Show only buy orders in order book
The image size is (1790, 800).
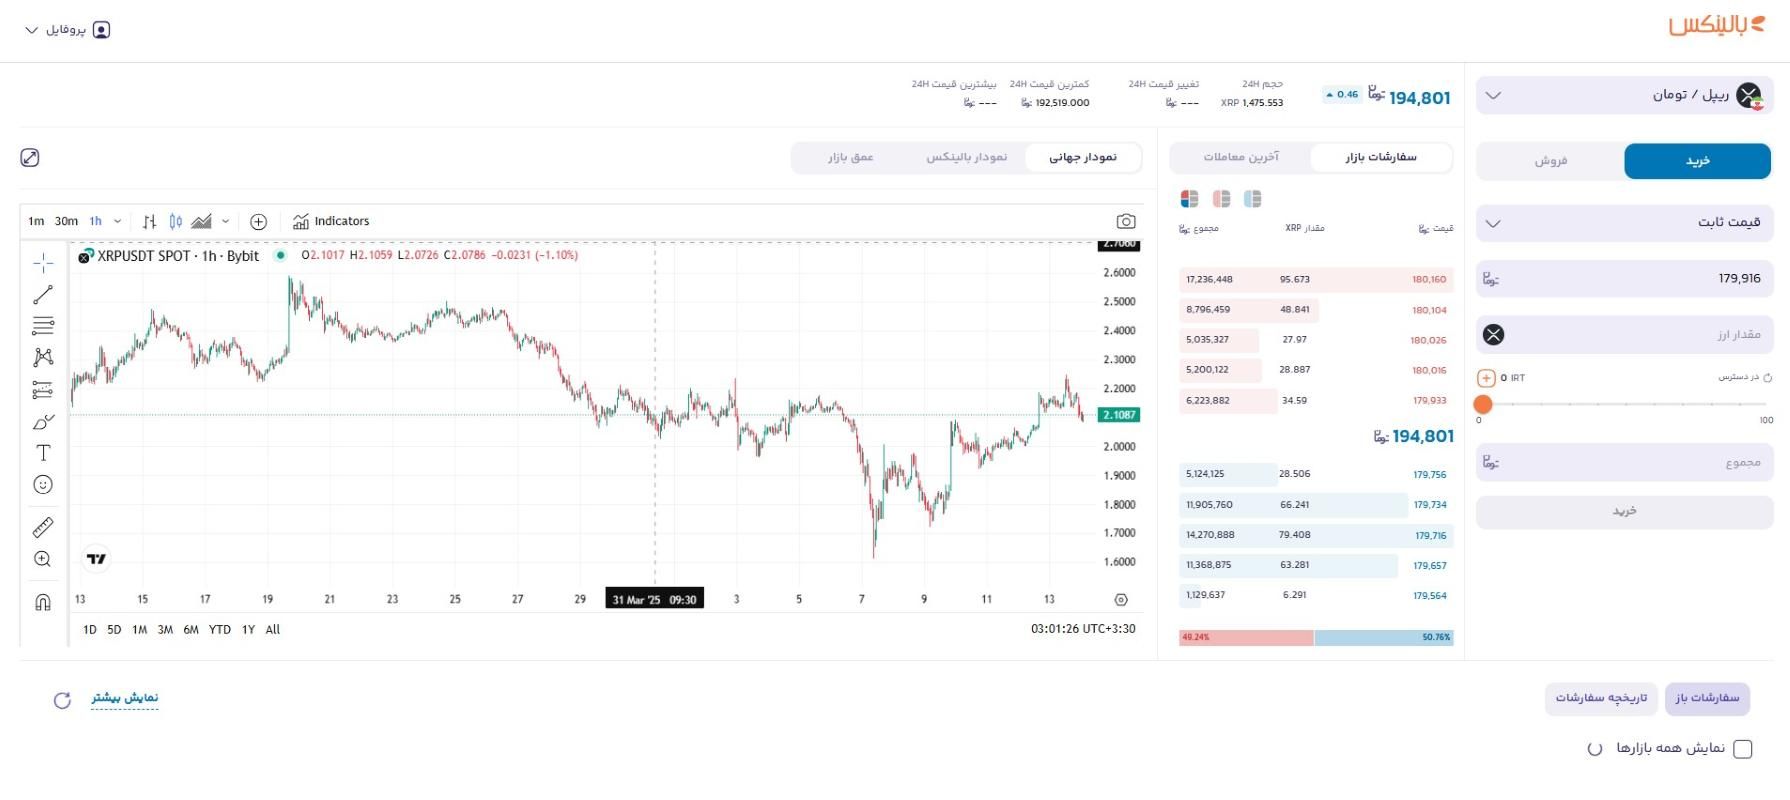(x=1252, y=199)
